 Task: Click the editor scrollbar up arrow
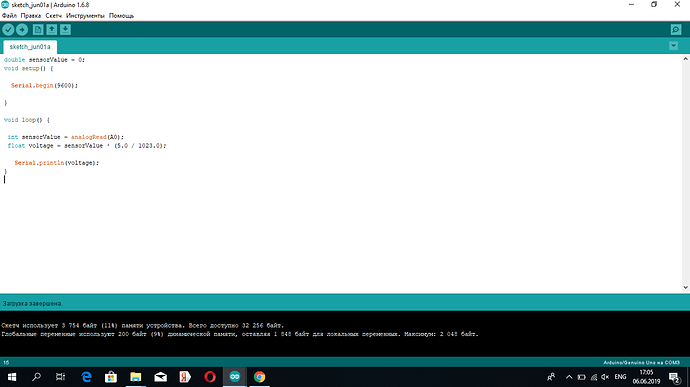[686, 59]
